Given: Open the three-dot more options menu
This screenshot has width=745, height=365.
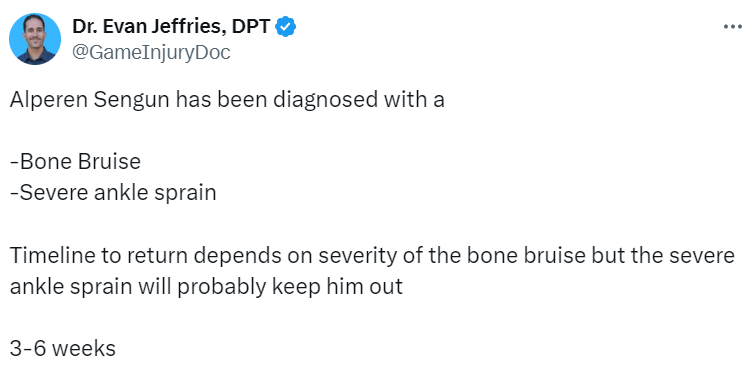Looking at the screenshot, I should [732, 27].
